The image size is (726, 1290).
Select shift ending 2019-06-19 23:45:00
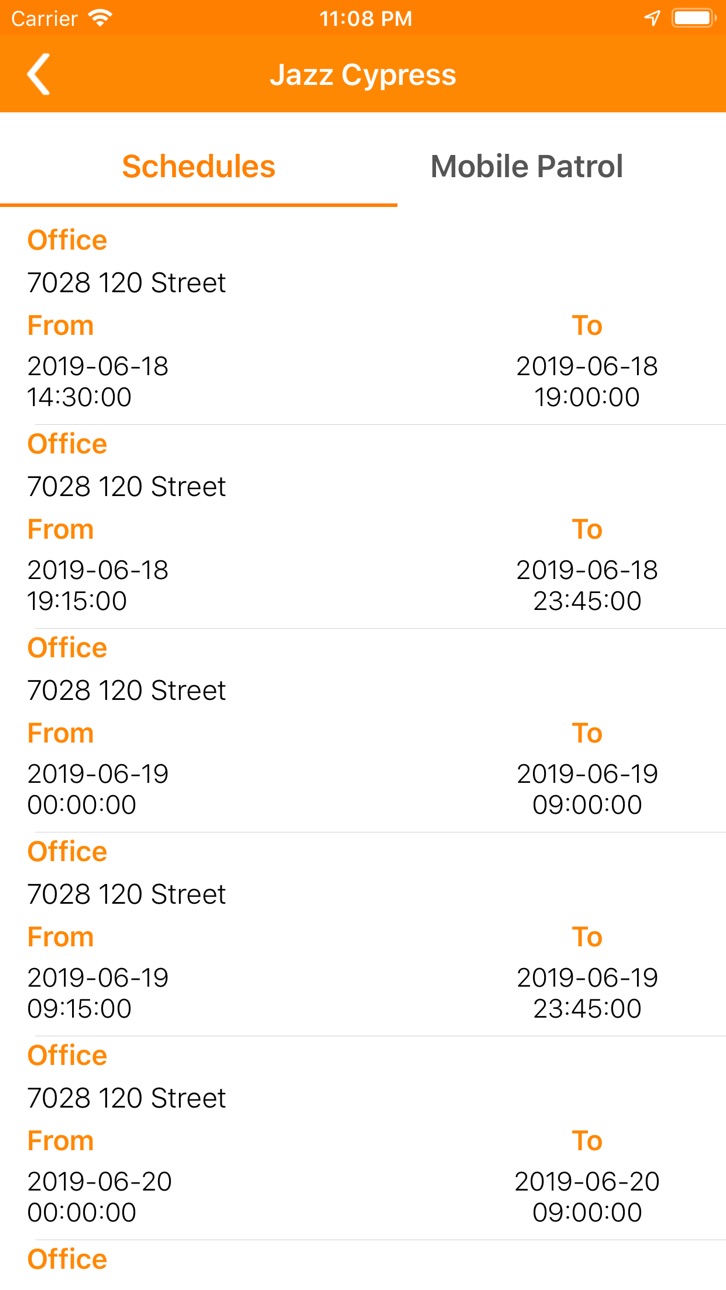pyautogui.click(x=587, y=993)
